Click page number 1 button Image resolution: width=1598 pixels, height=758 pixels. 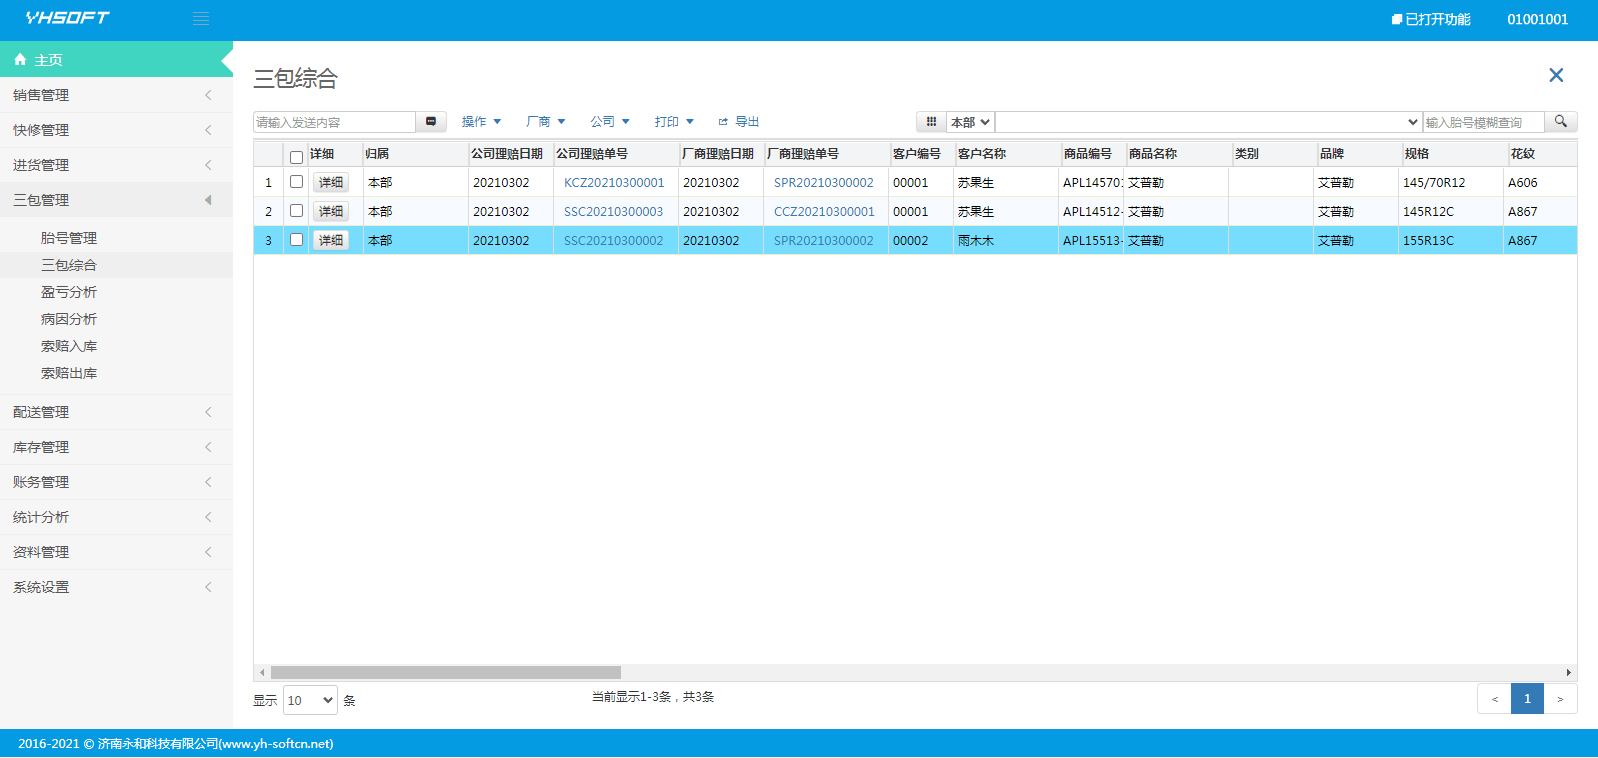tap(1527, 699)
